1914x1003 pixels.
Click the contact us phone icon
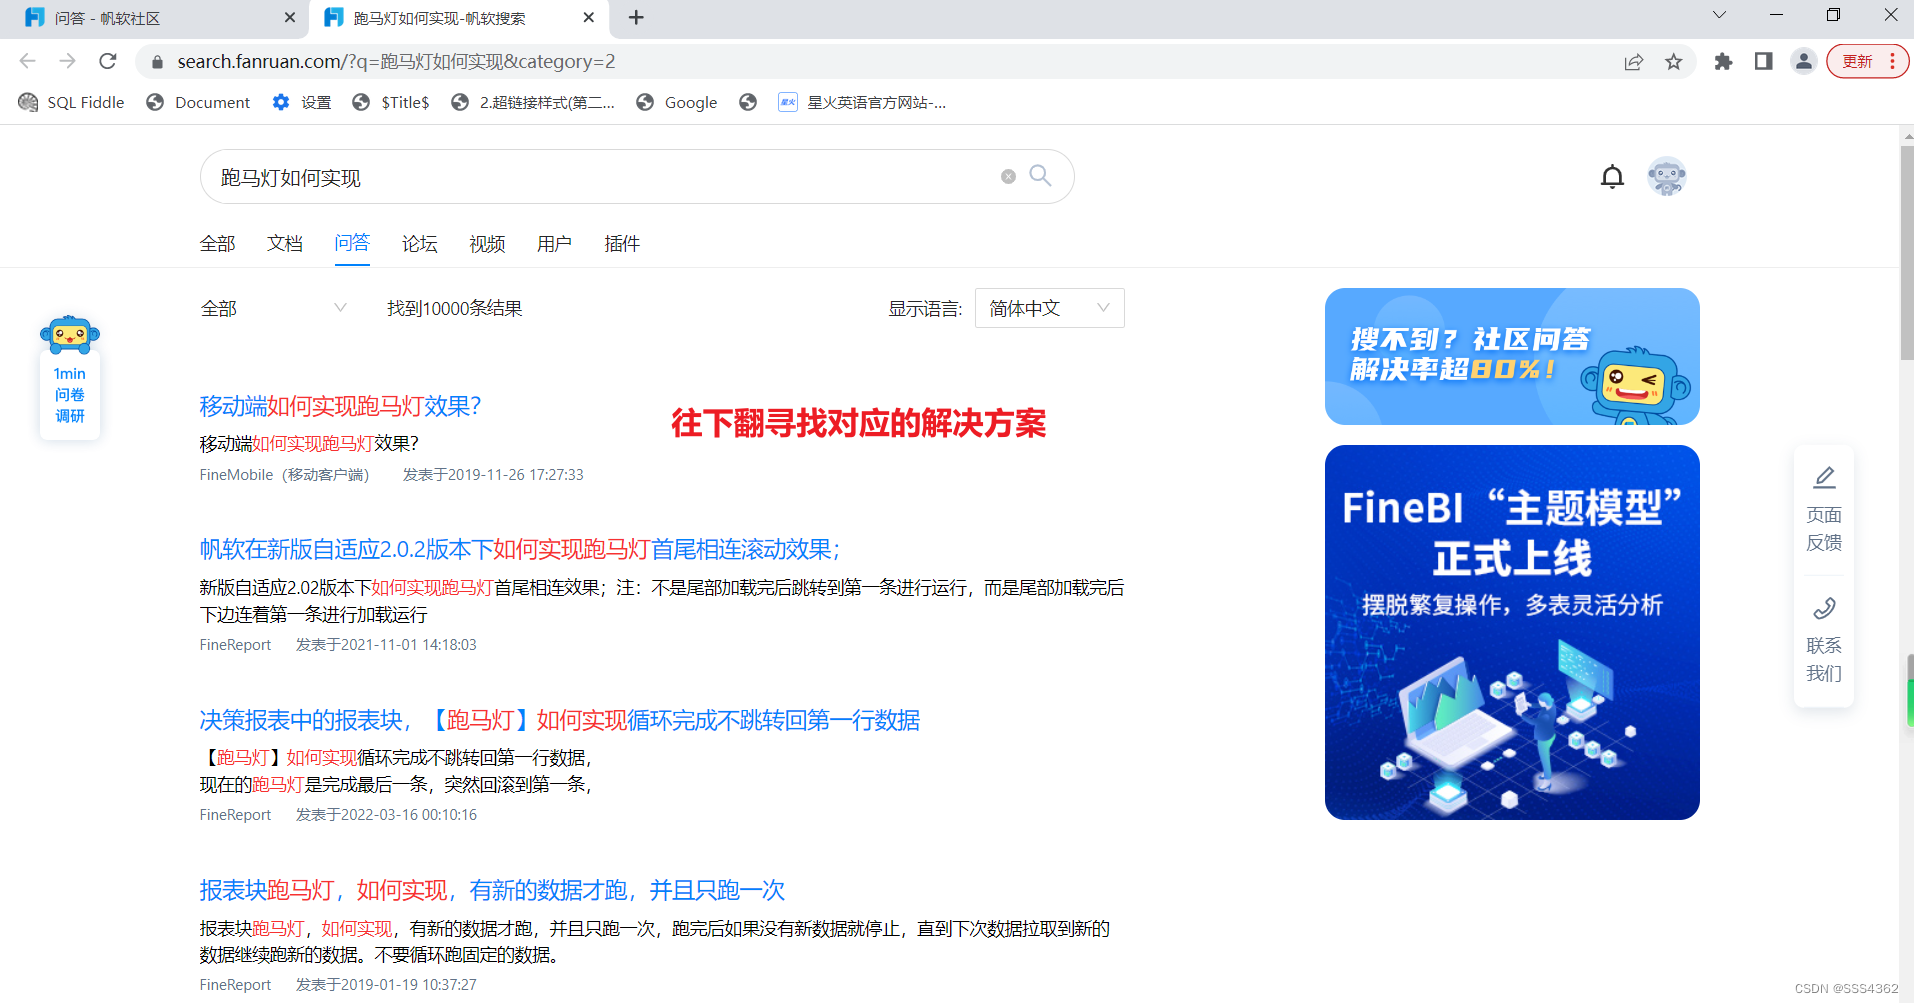[x=1824, y=608]
